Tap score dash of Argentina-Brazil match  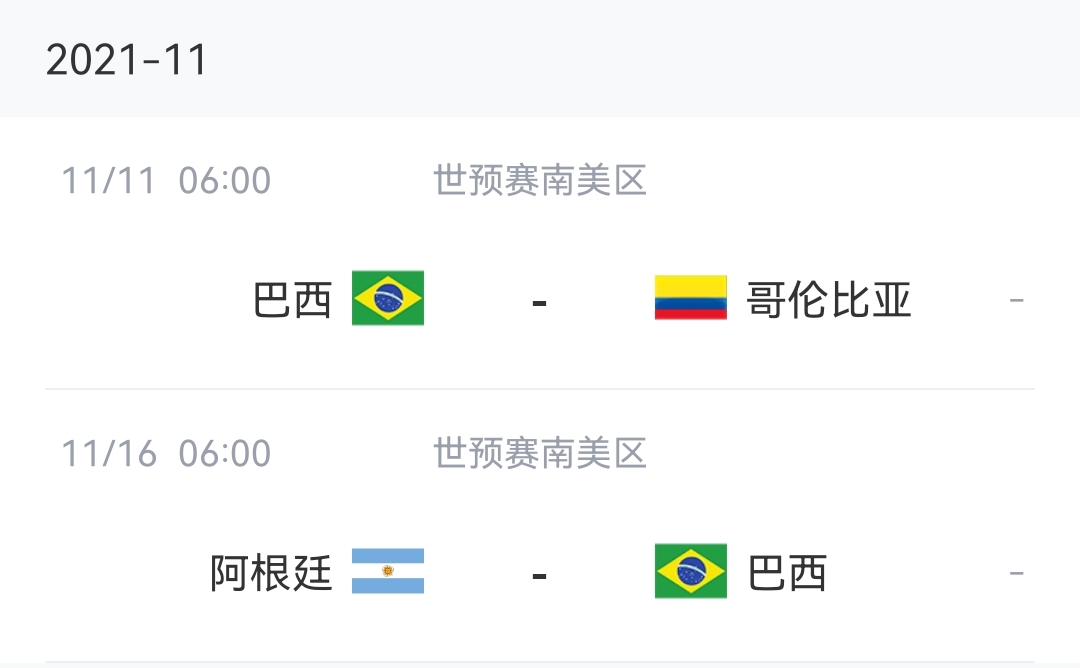coord(539,575)
